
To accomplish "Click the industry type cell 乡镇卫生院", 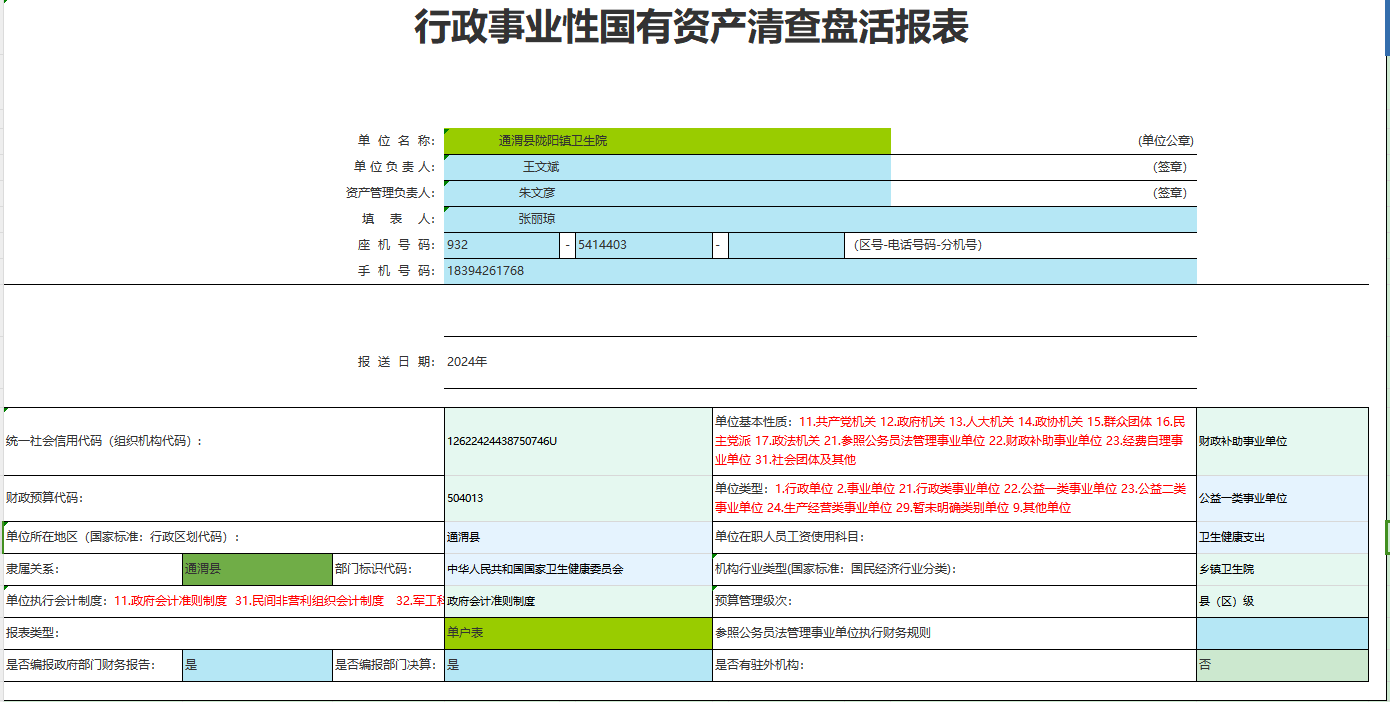I will tap(1281, 569).
